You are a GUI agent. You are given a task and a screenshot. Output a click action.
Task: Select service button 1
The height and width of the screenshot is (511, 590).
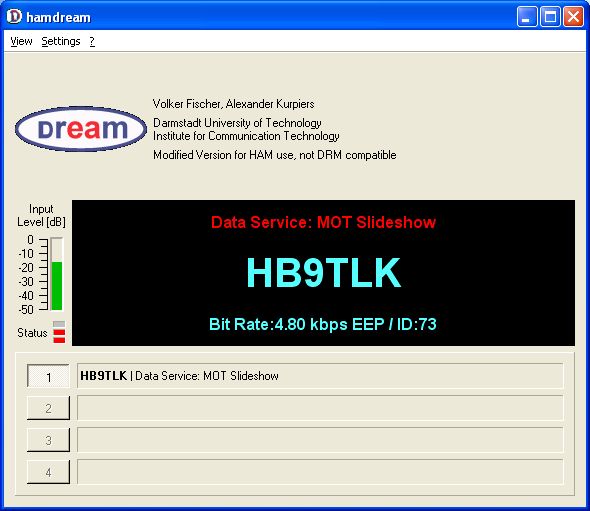click(x=48, y=376)
